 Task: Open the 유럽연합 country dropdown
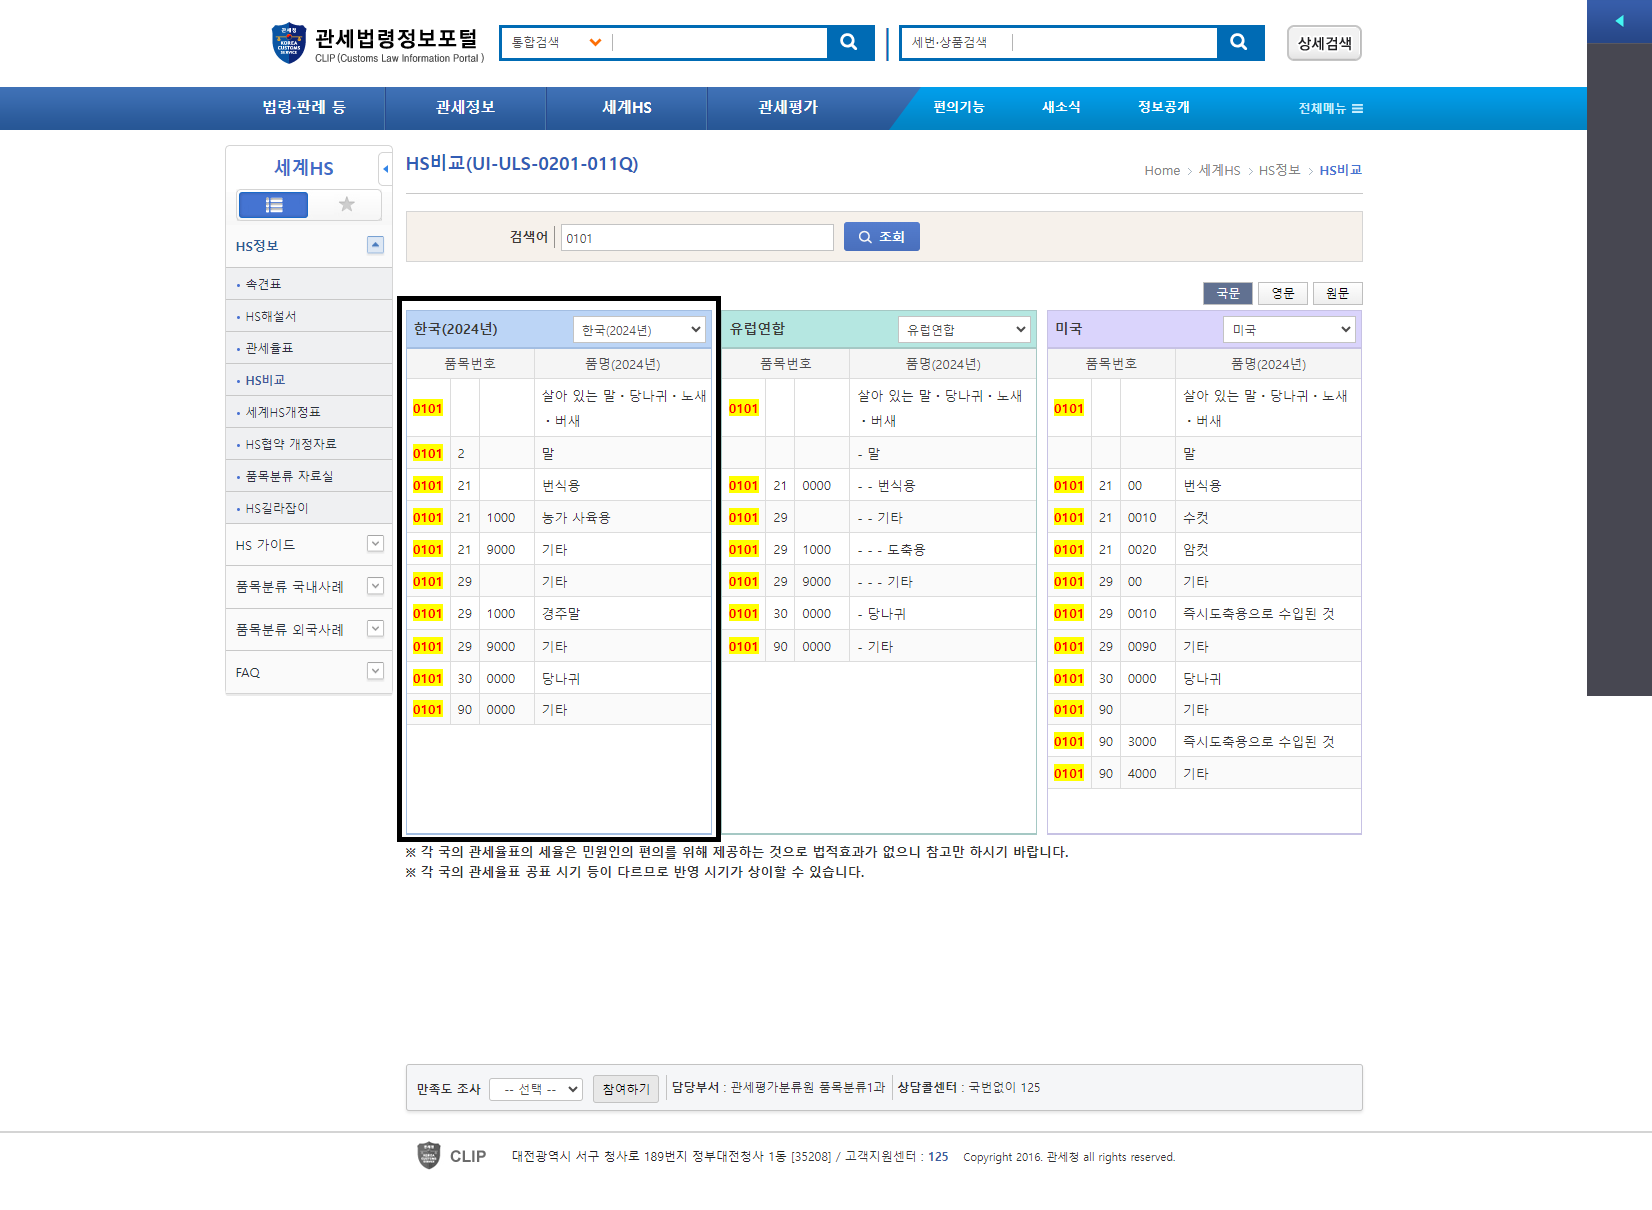tap(964, 330)
